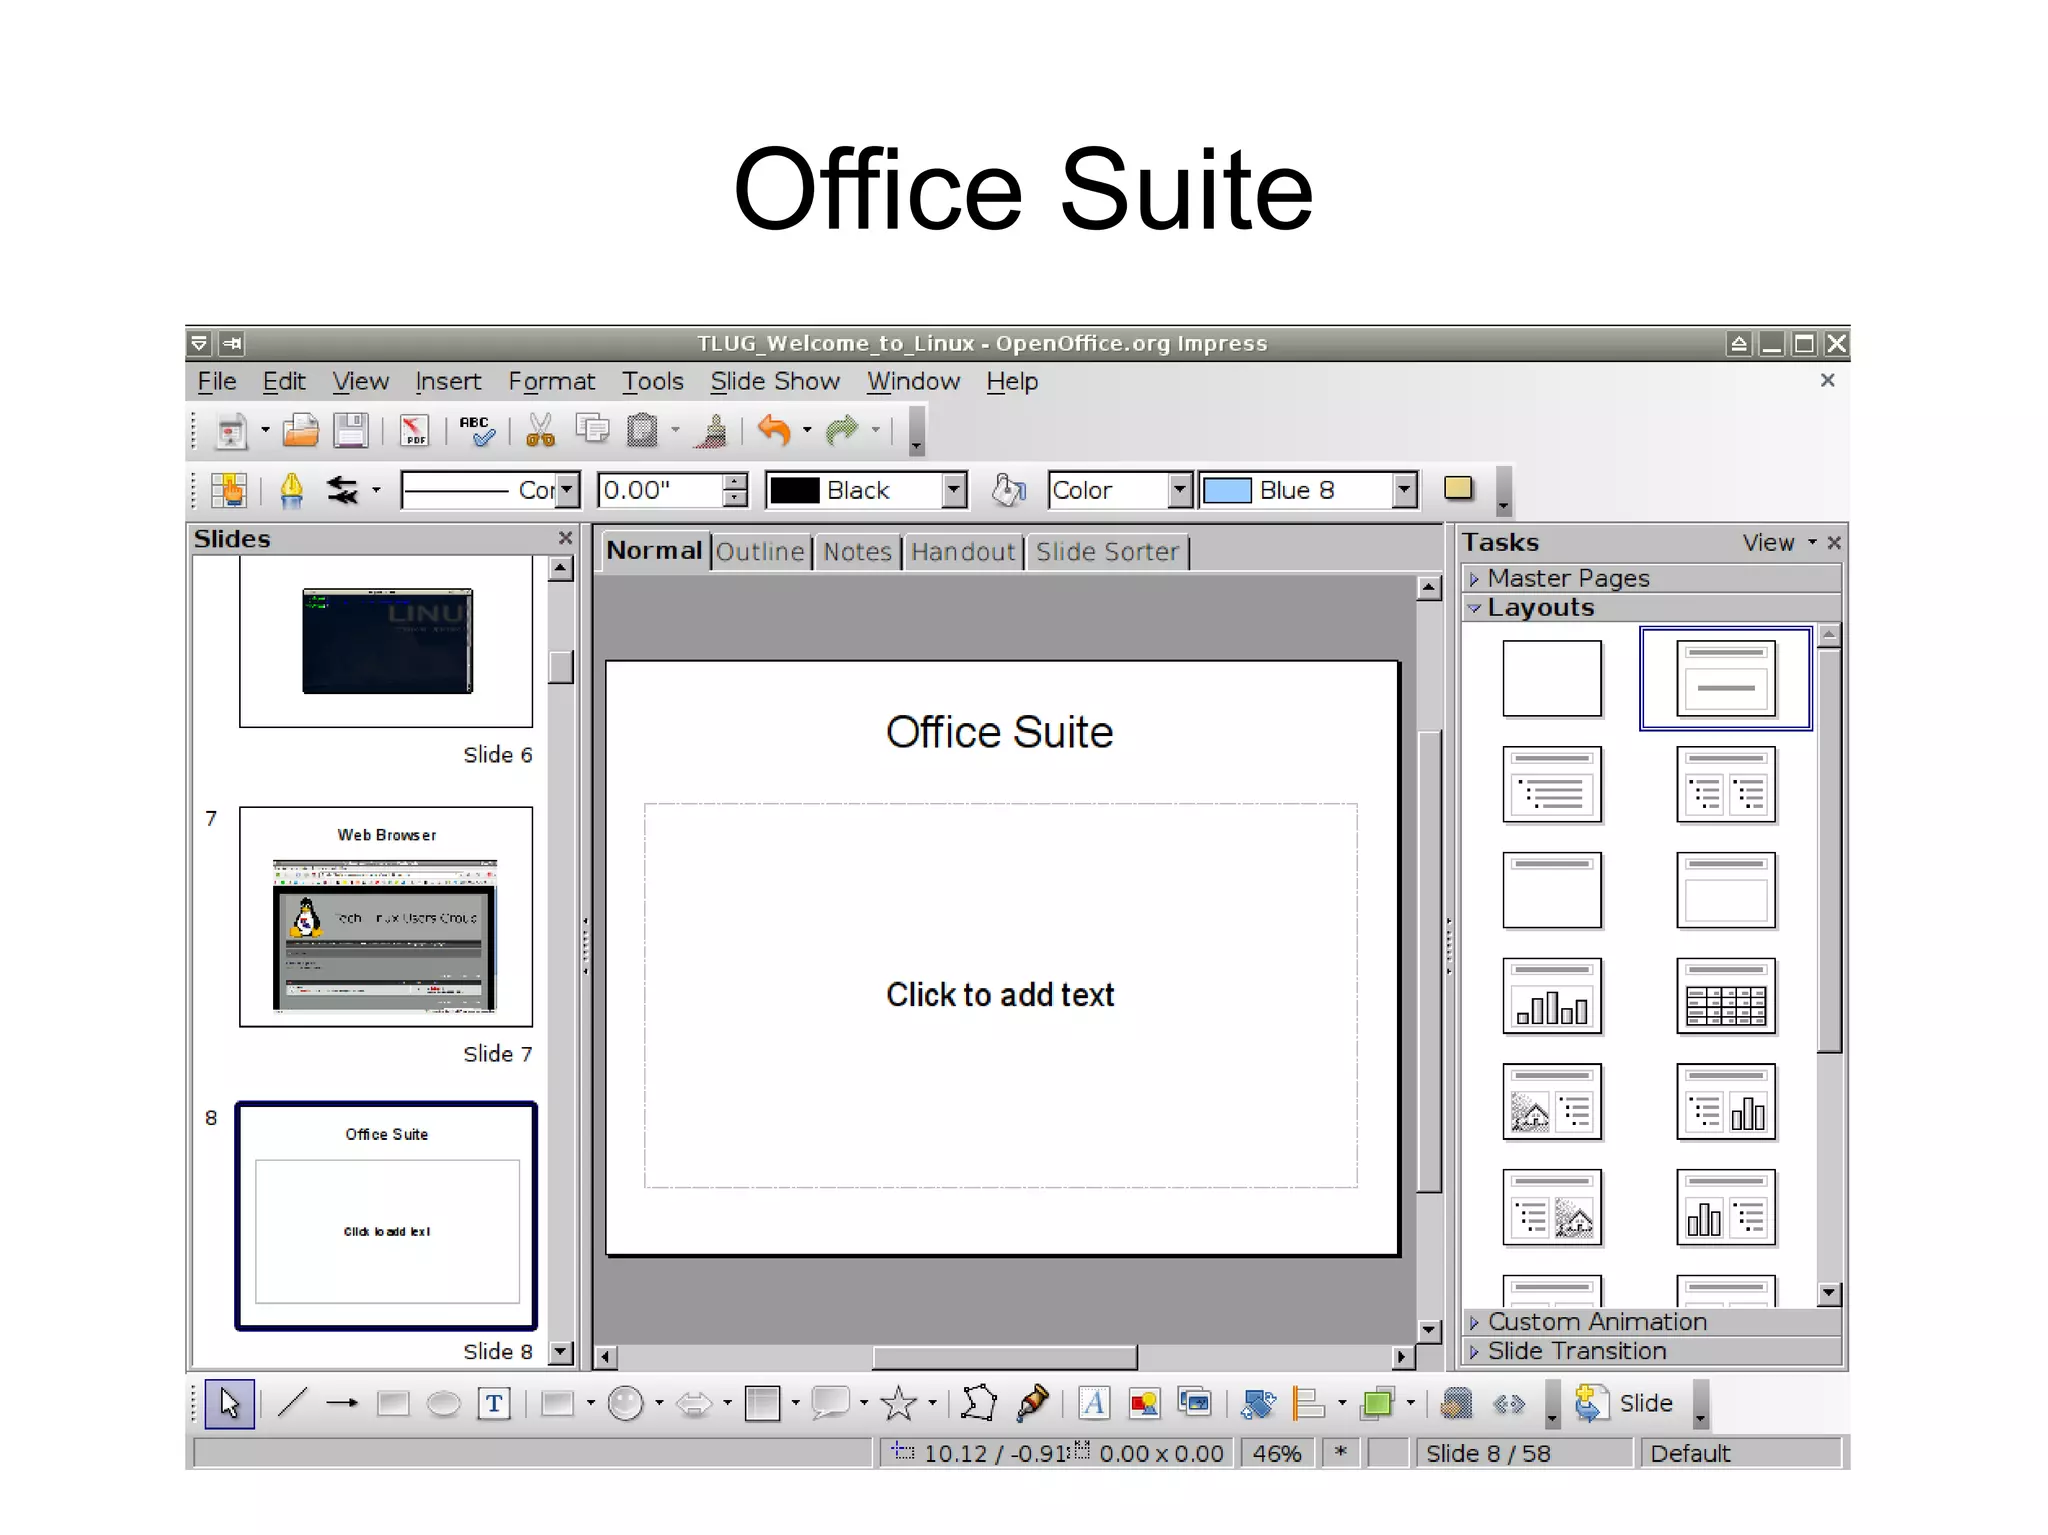Select the Line ends with arrow tool
Viewport: 2048px width, 1535px height.
coord(342,1404)
